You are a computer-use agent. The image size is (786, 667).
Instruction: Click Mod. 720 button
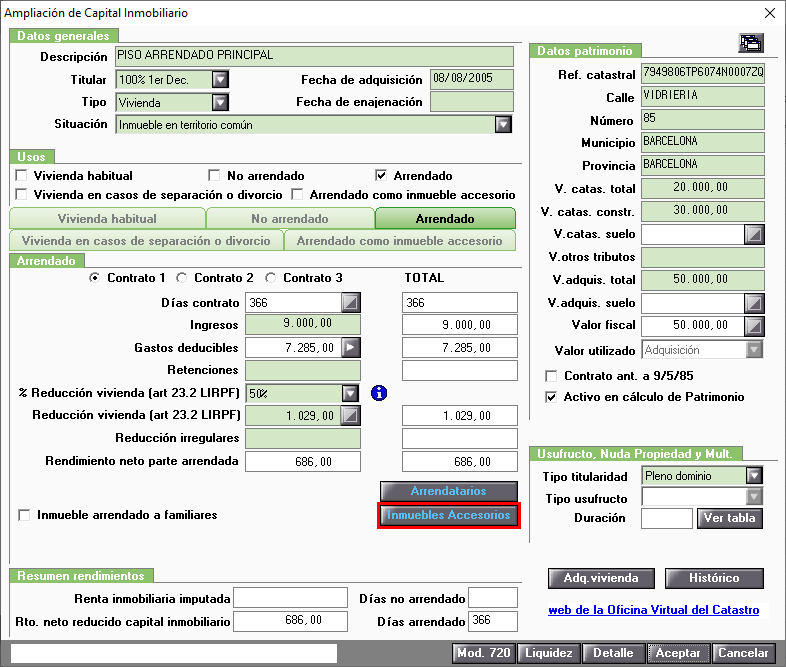pyautogui.click(x=484, y=653)
